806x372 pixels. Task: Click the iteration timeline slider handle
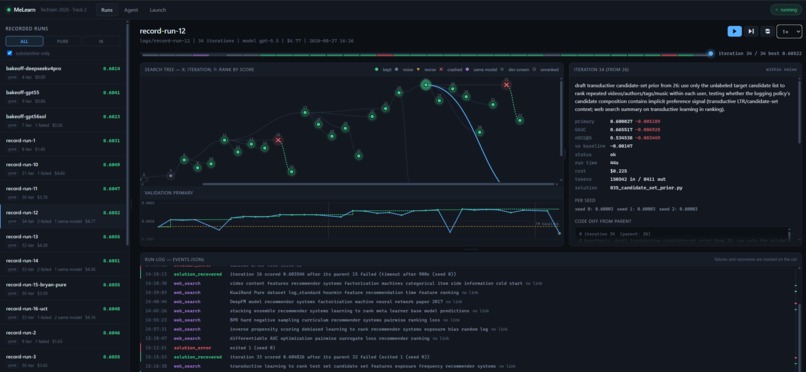pyautogui.click(x=711, y=53)
